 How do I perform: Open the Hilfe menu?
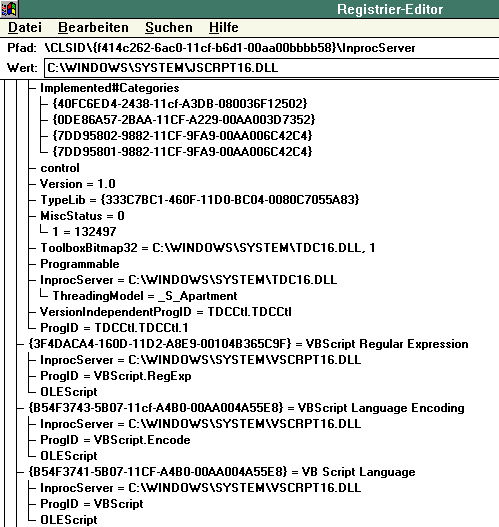[x=223, y=27]
